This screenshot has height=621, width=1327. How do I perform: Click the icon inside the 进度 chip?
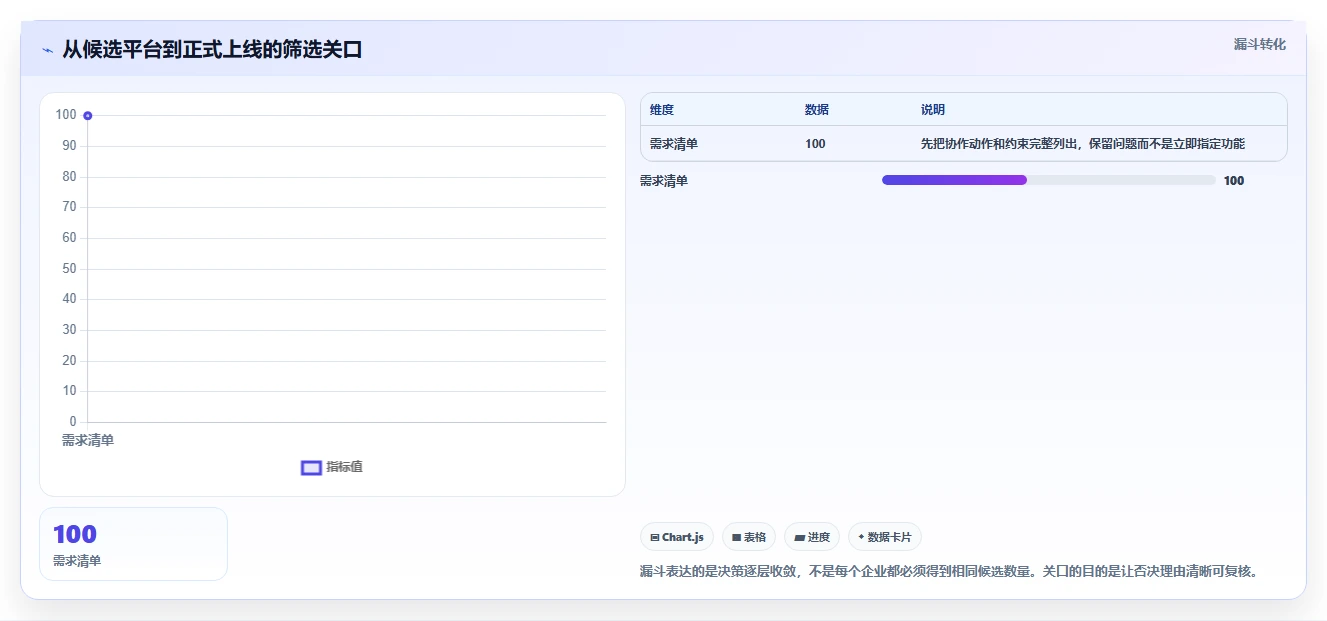coord(799,537)
